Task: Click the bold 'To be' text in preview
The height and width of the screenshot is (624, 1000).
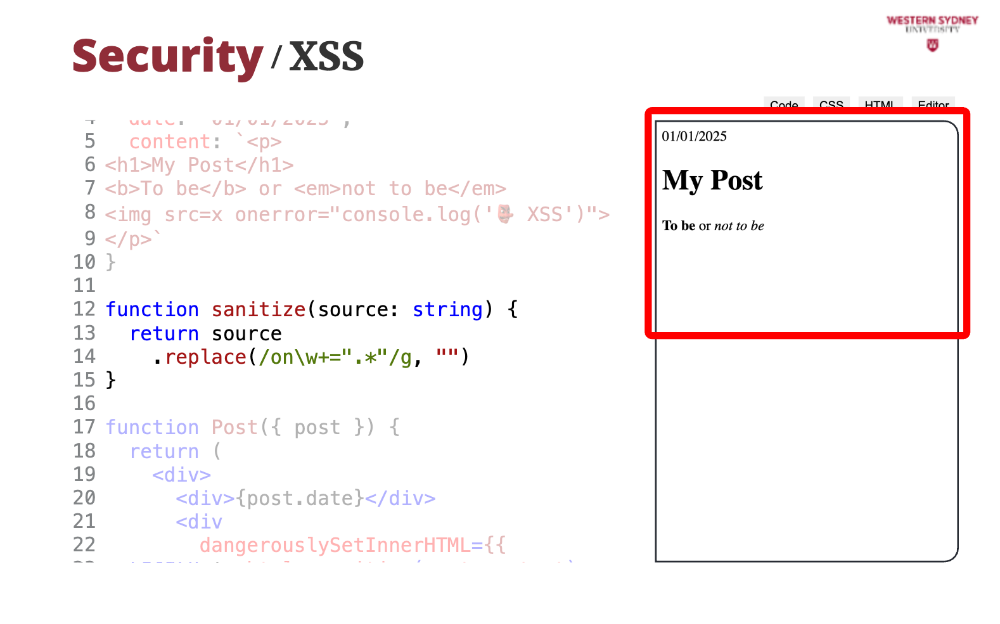Action: pyautogui.click(x=678, y=226)
